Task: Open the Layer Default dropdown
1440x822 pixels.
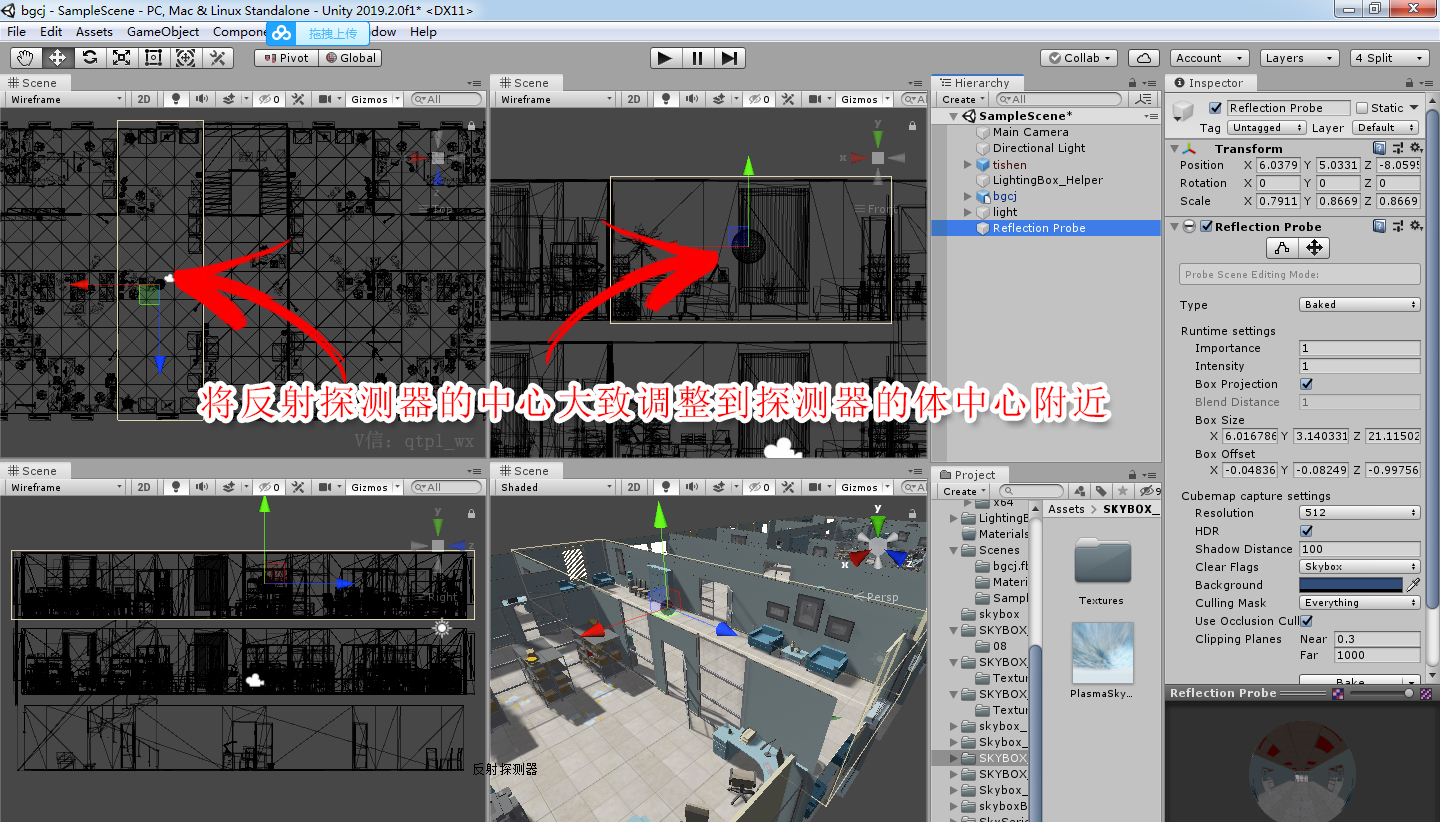Action: tap(1385, 128)
